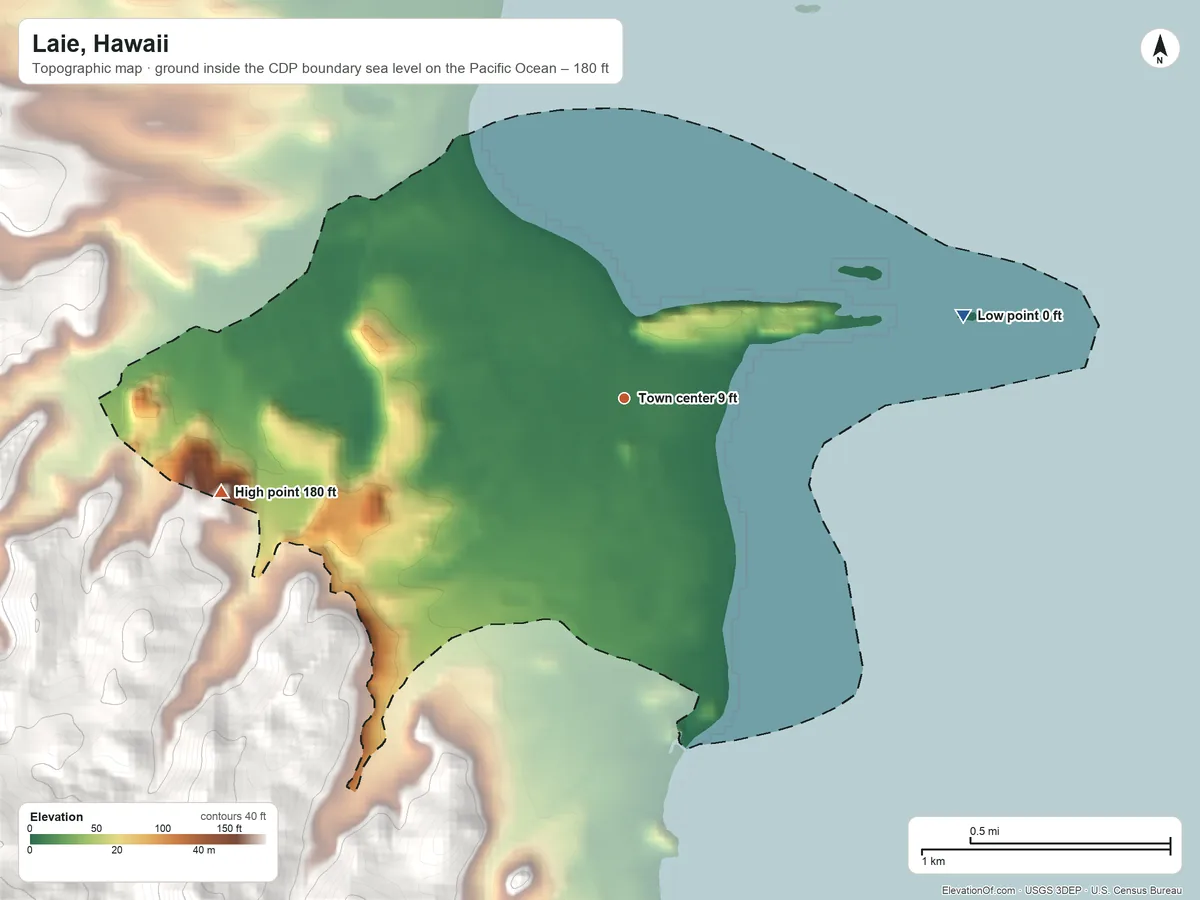Click the topographic map subtitle text
The height and width of the screenshot is (900, 1200).
(x=320, y=71)
